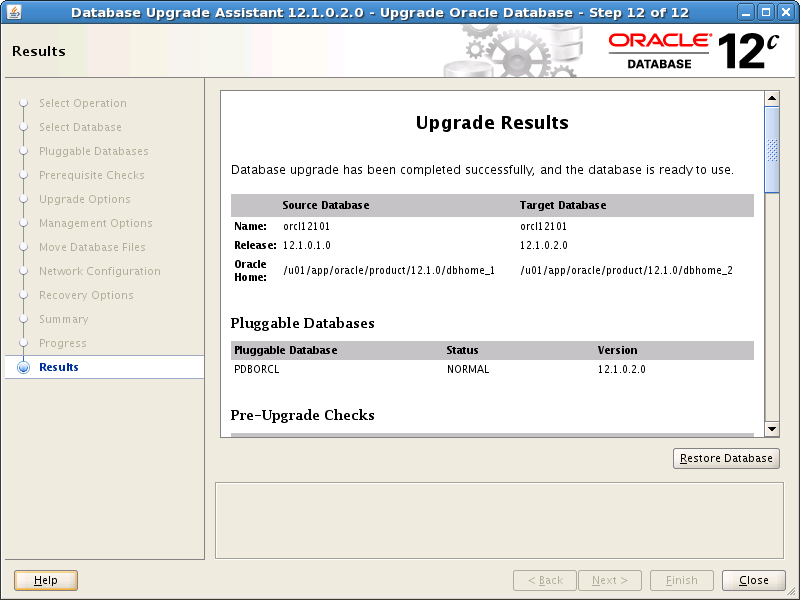Select the Progress step
Image resolution: width=800 pixels, height=600 pixels.
(x=63, y=343)
